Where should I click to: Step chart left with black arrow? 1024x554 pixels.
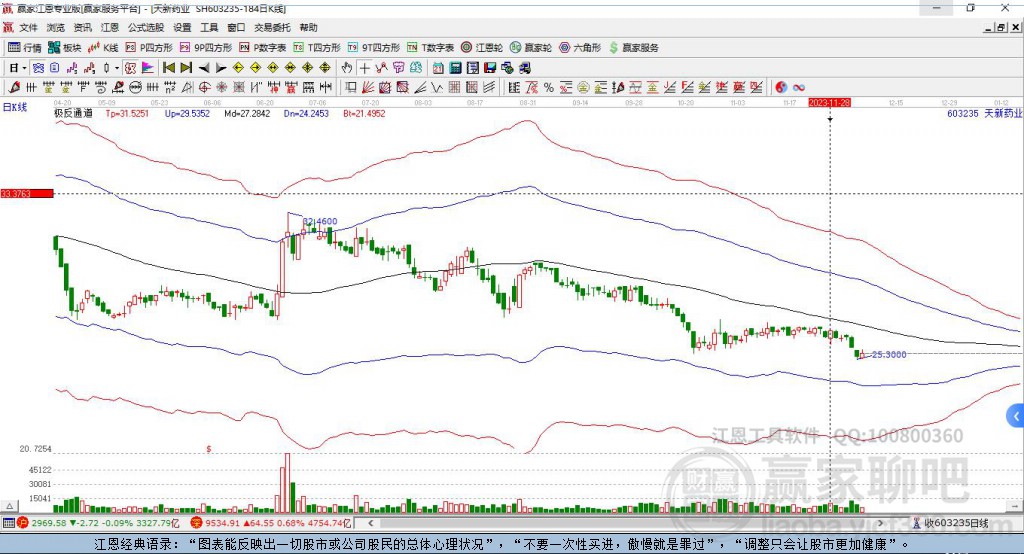(x=204, y=68)
